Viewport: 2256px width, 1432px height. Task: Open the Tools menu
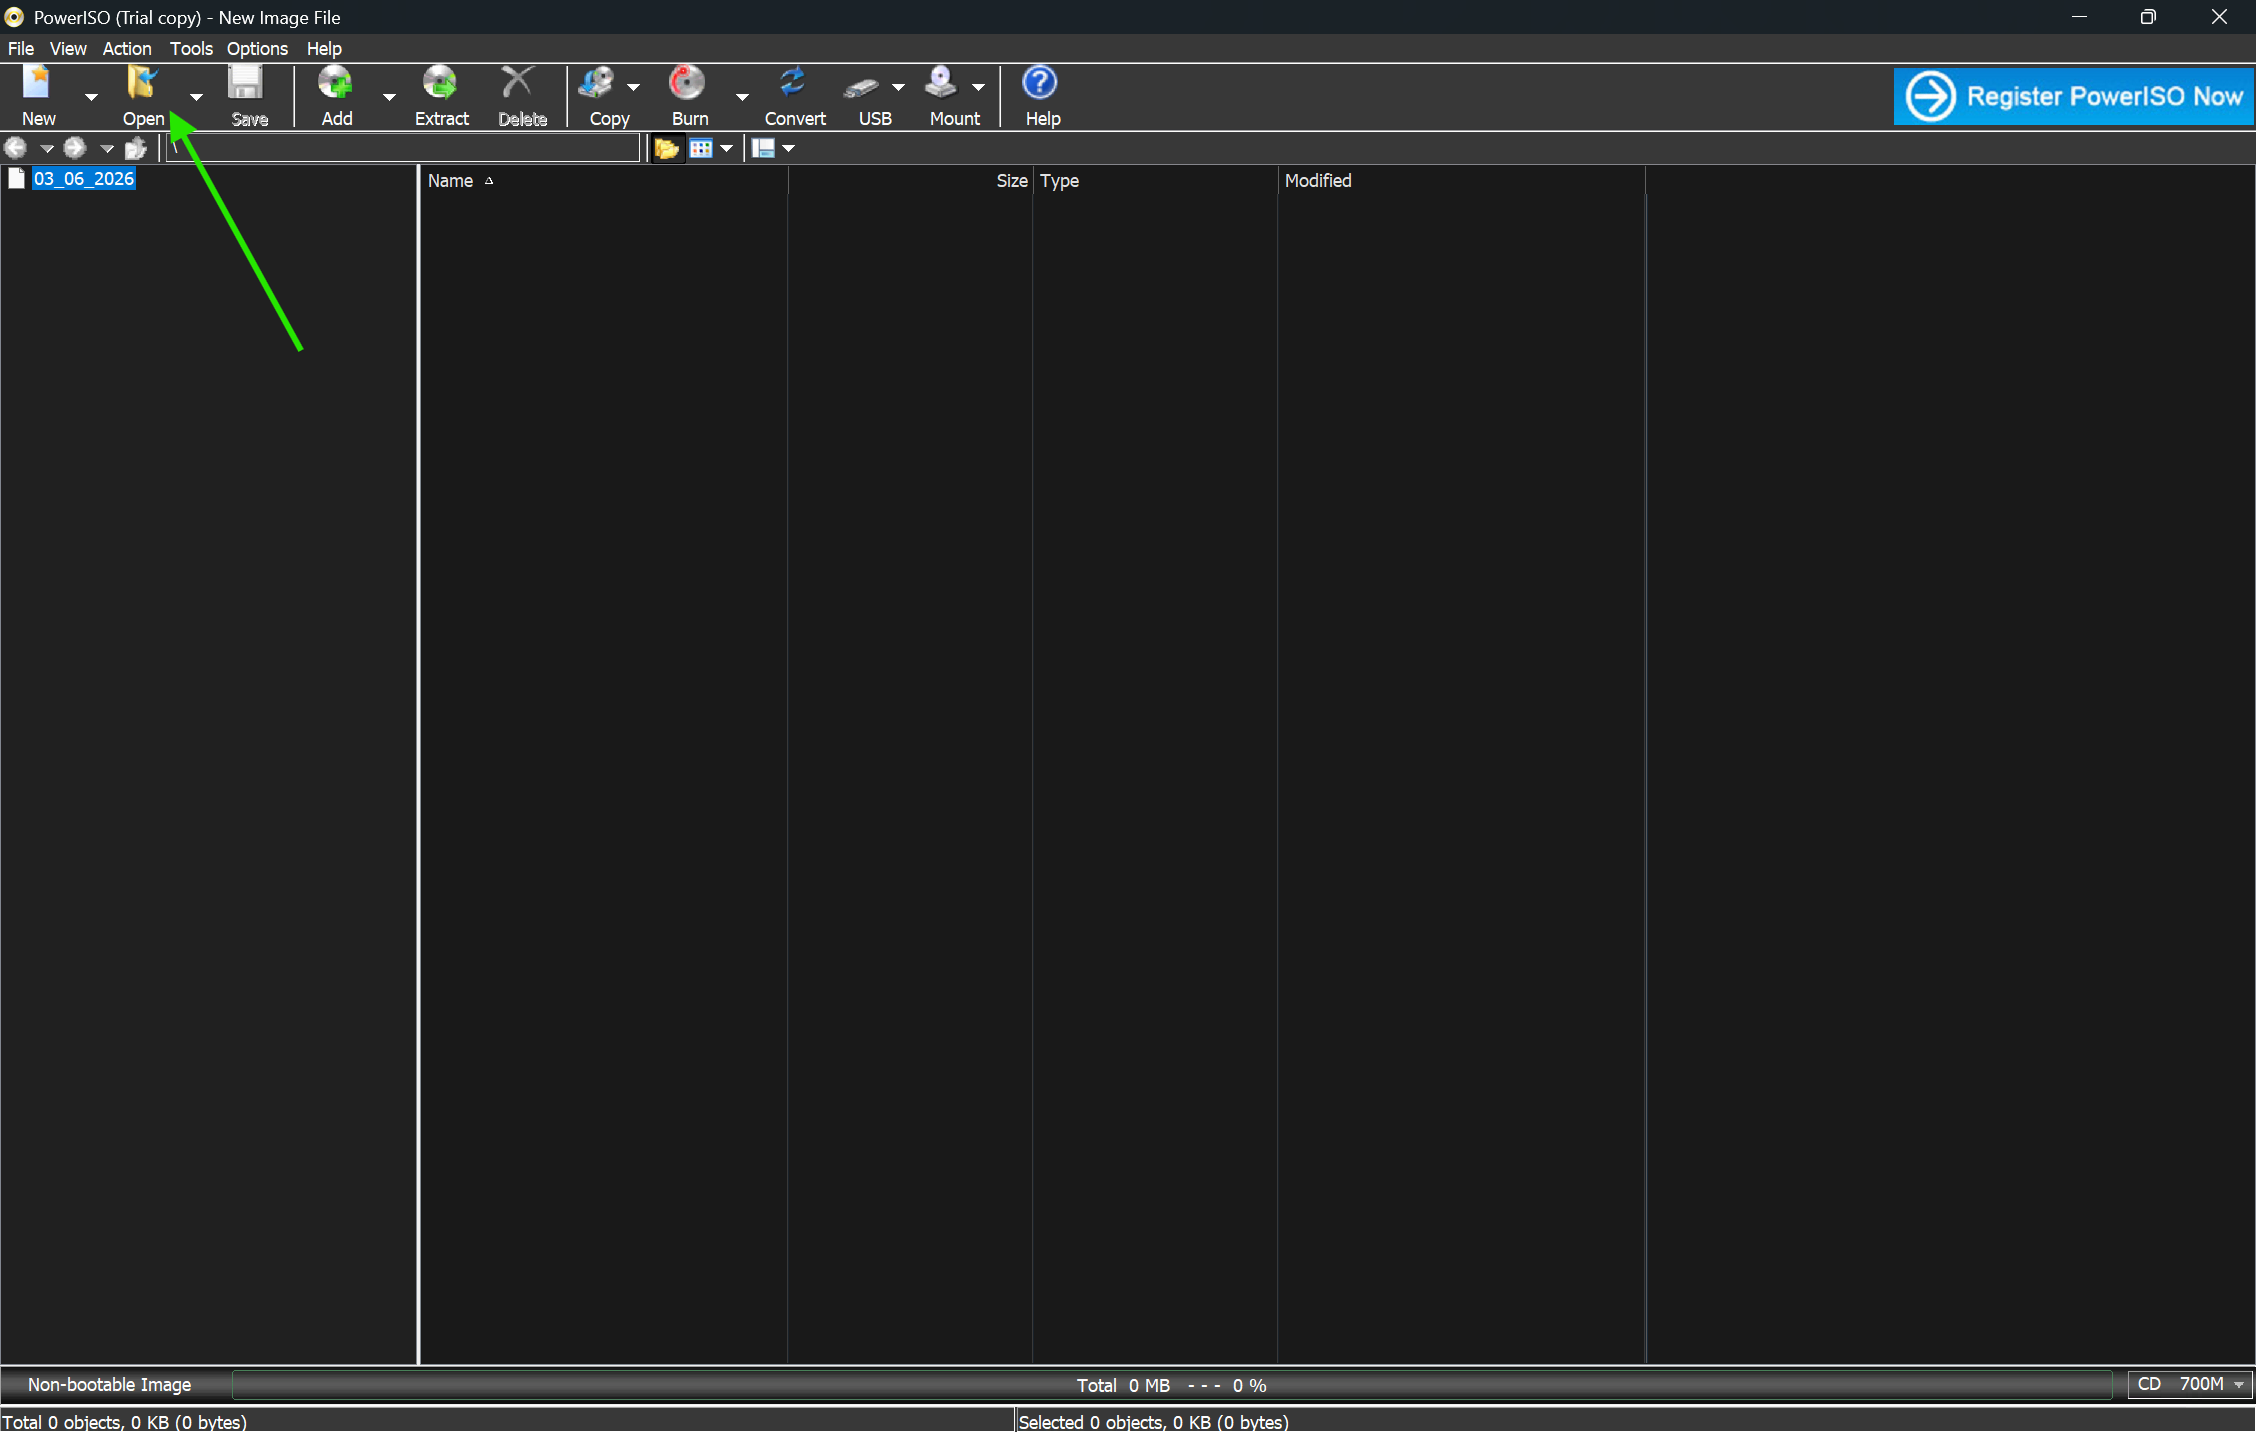pyautogui.click(x=190, y=49)
